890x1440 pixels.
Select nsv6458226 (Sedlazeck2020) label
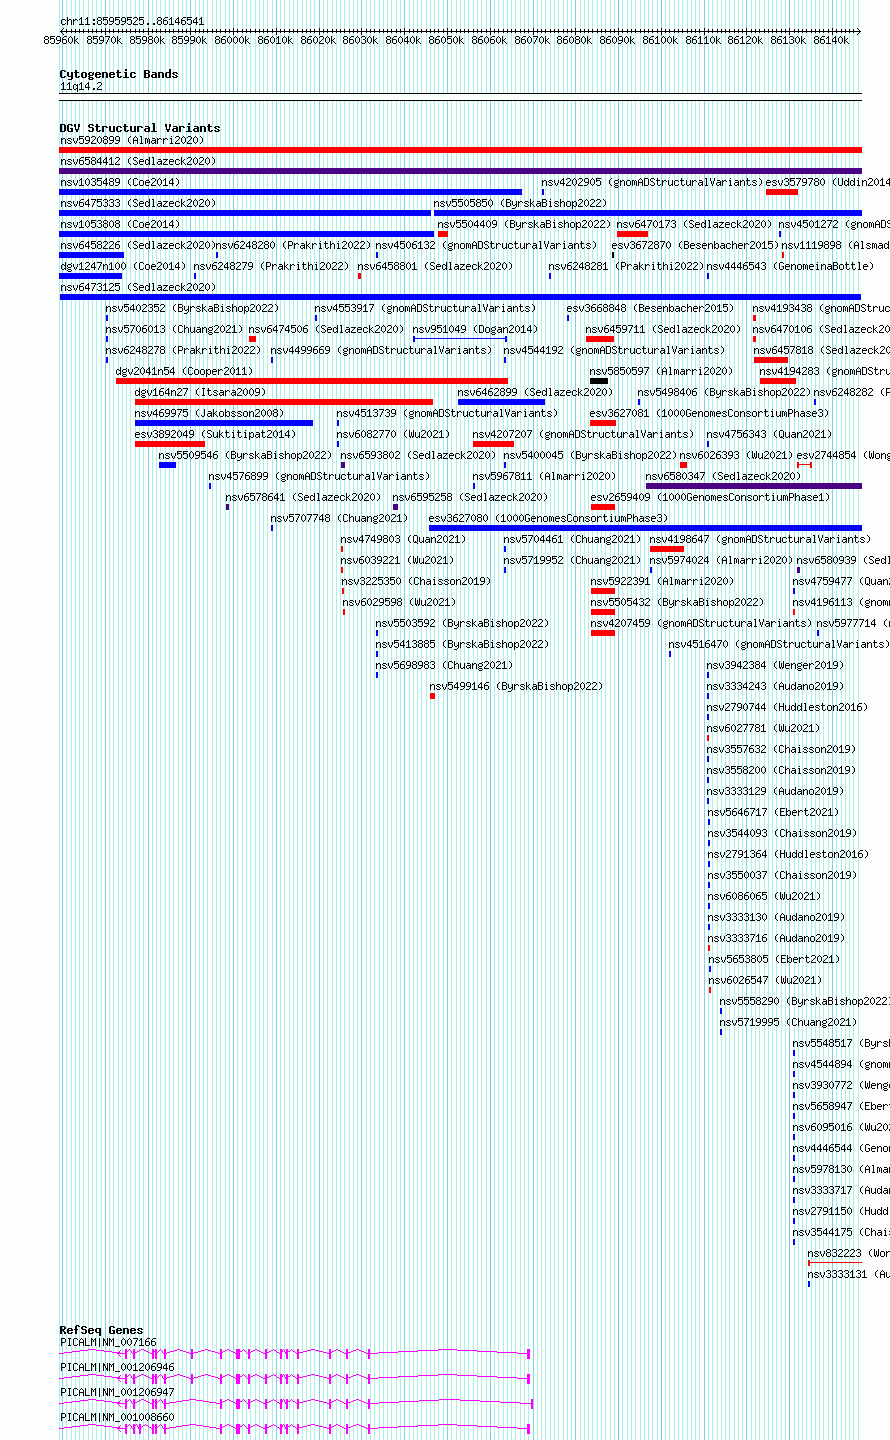point(136,245)
